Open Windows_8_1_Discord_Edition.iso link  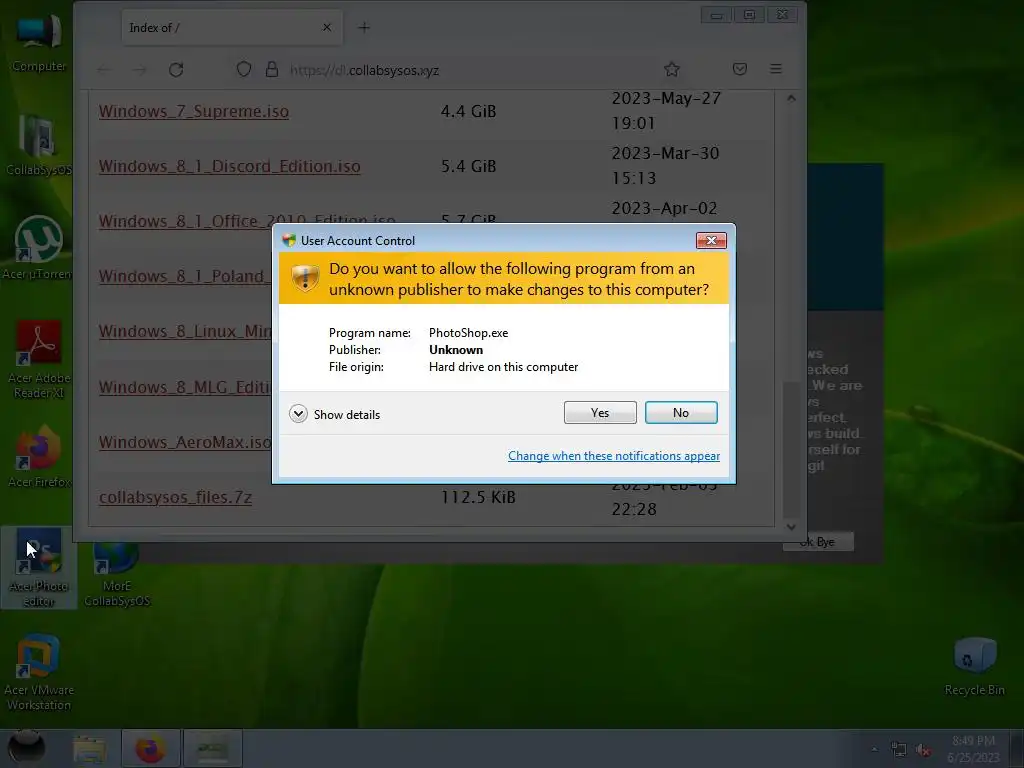pyautogui.click(x=229, y=167)
